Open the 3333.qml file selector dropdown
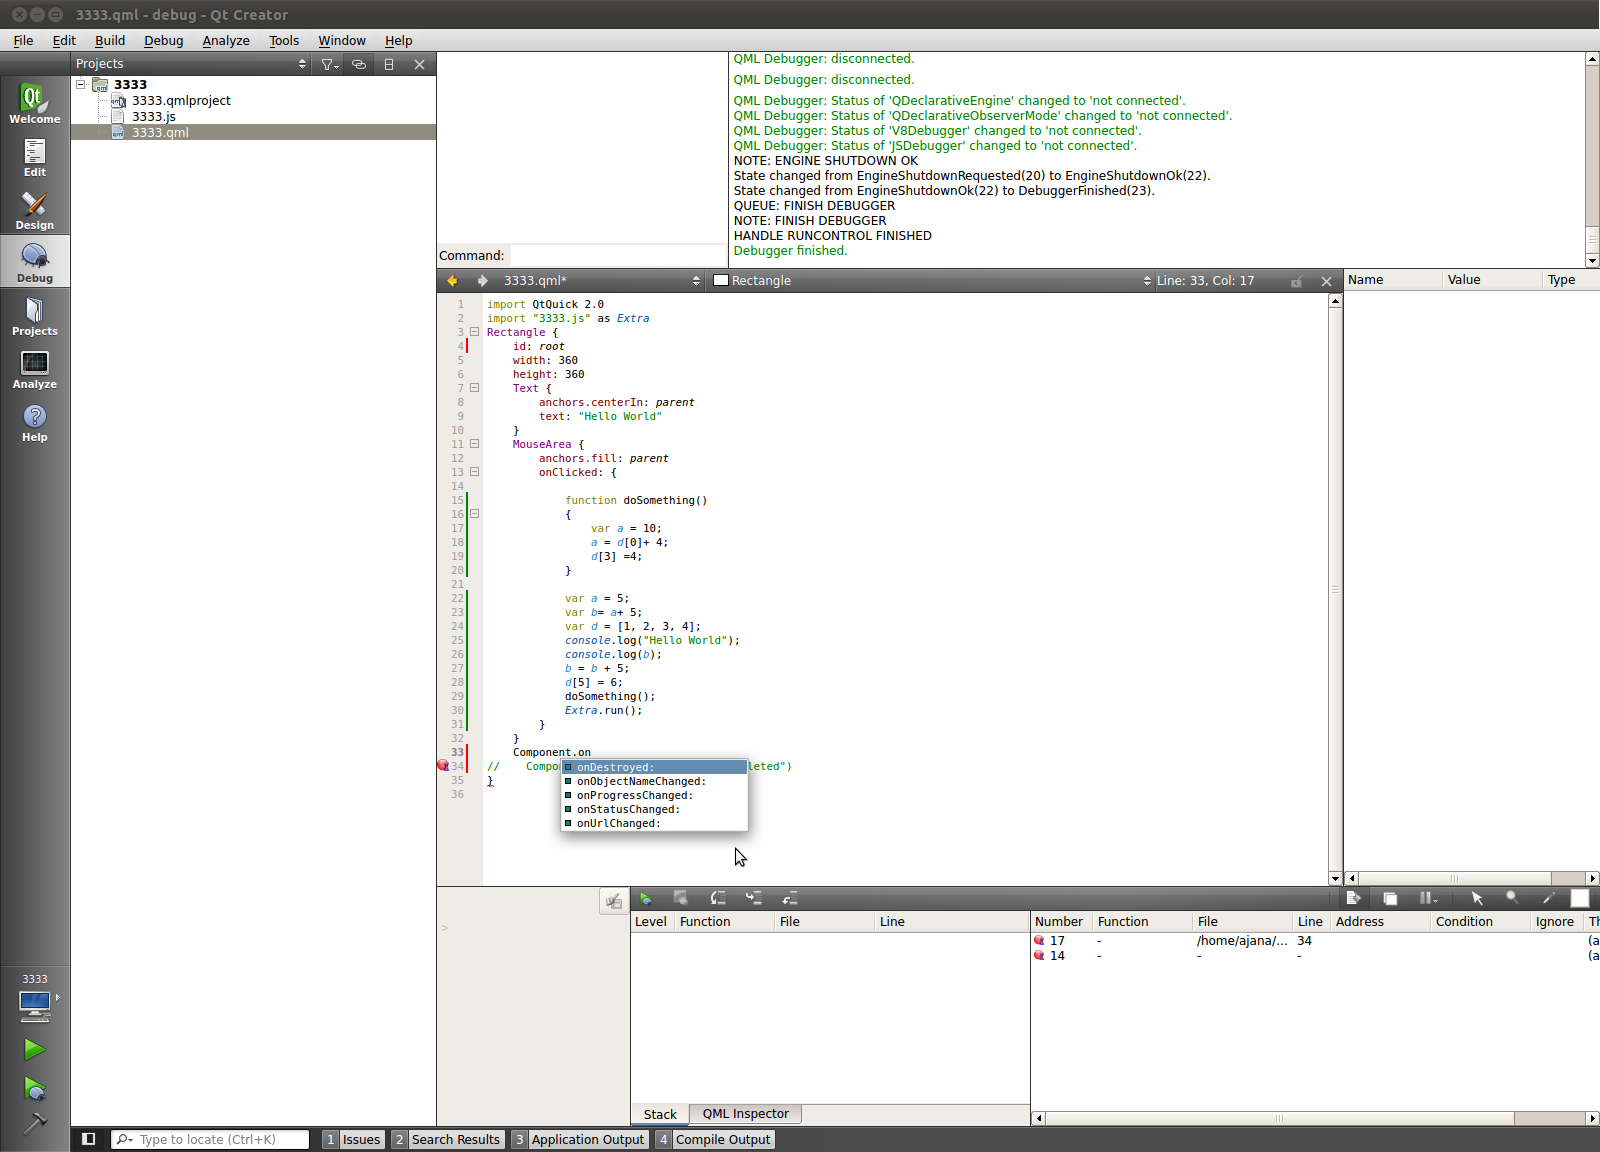This screenshot has width=1600, height=1152. (x=600, y=281)
